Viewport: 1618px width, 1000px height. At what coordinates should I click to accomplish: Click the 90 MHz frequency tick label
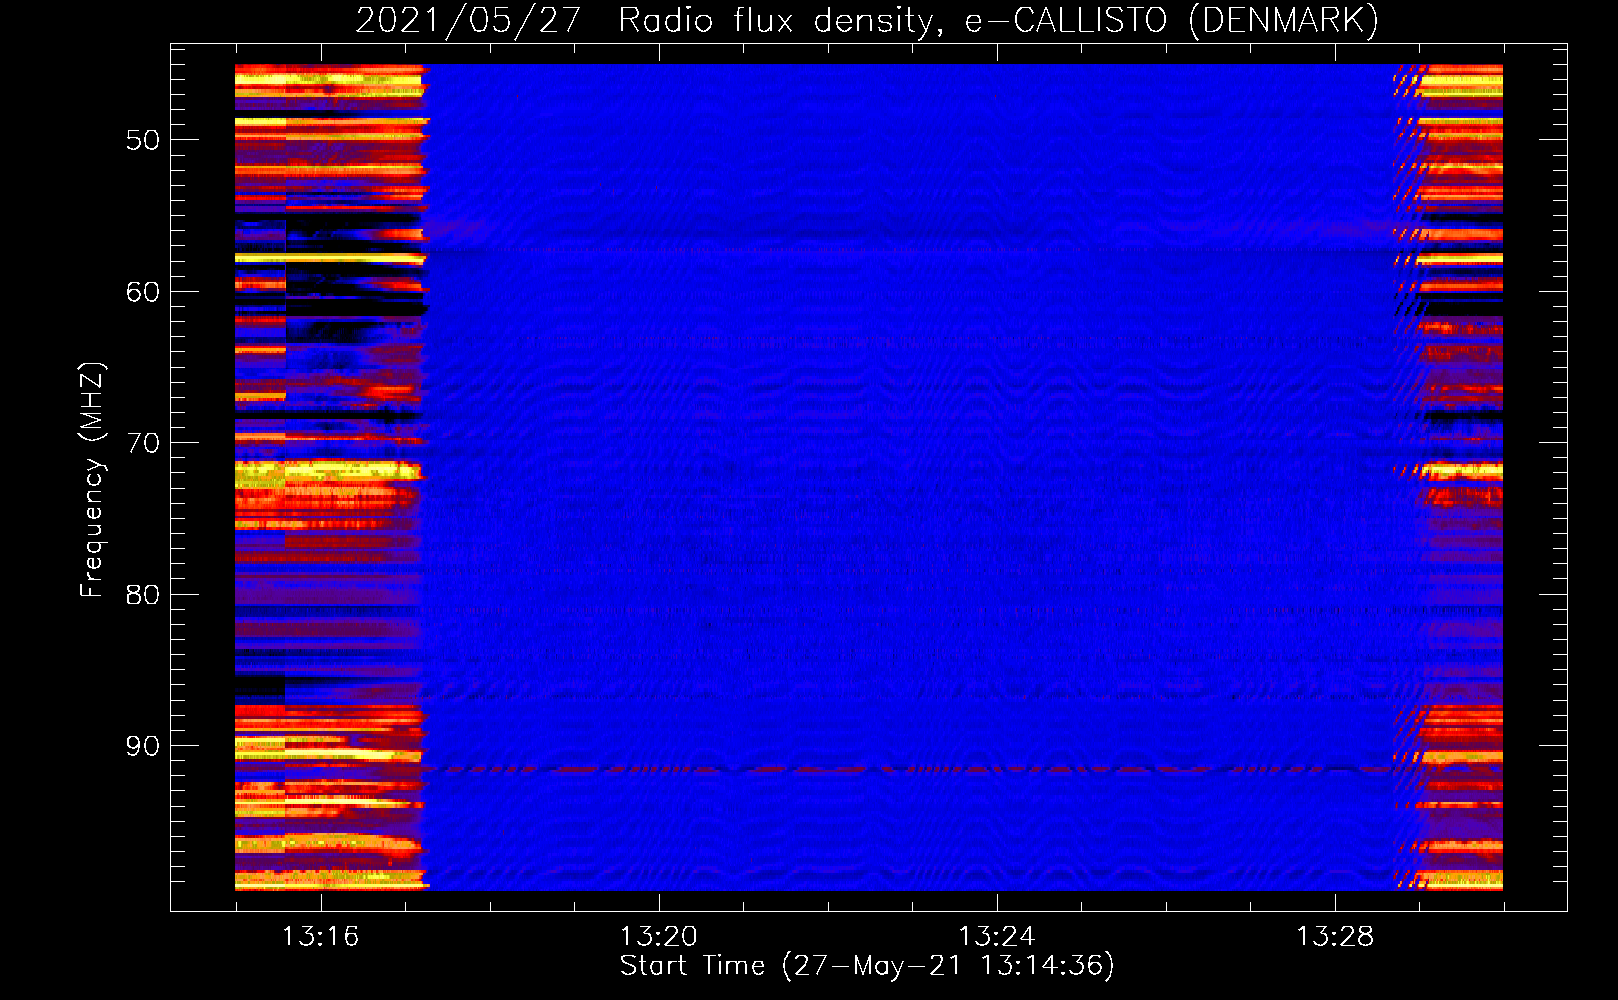(143, 746)
